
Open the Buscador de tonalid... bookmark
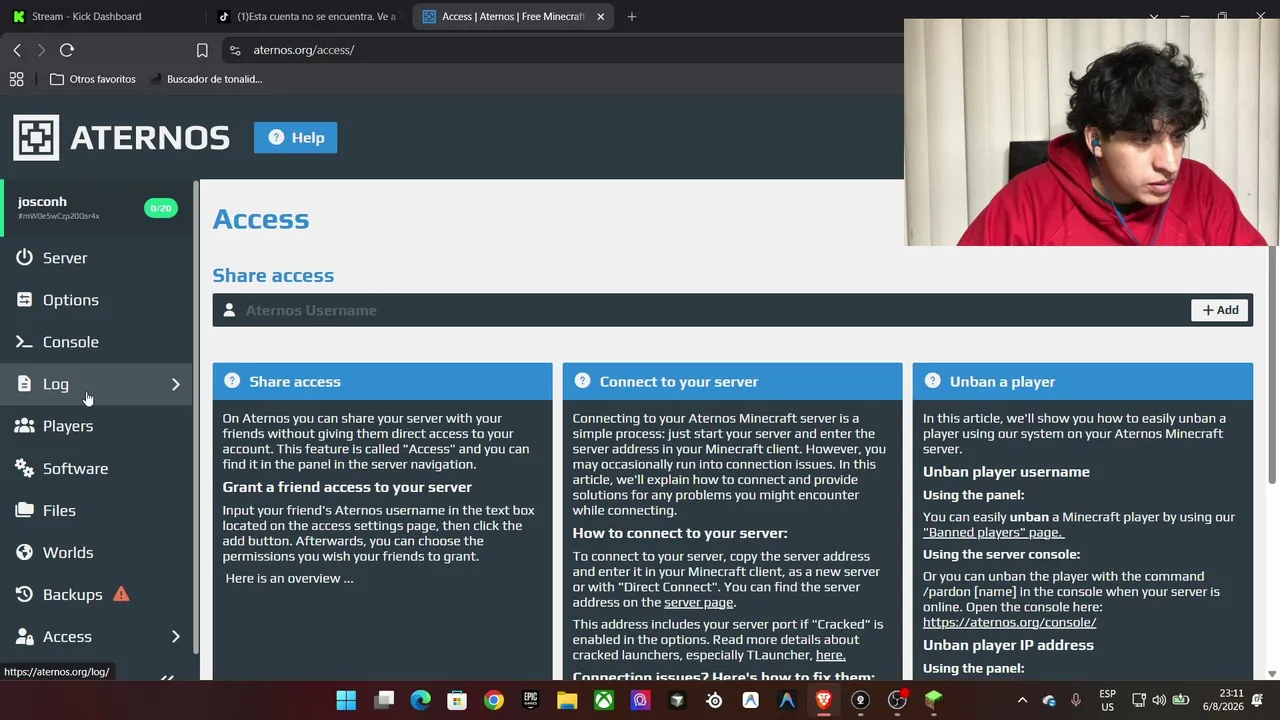point(206,79)
